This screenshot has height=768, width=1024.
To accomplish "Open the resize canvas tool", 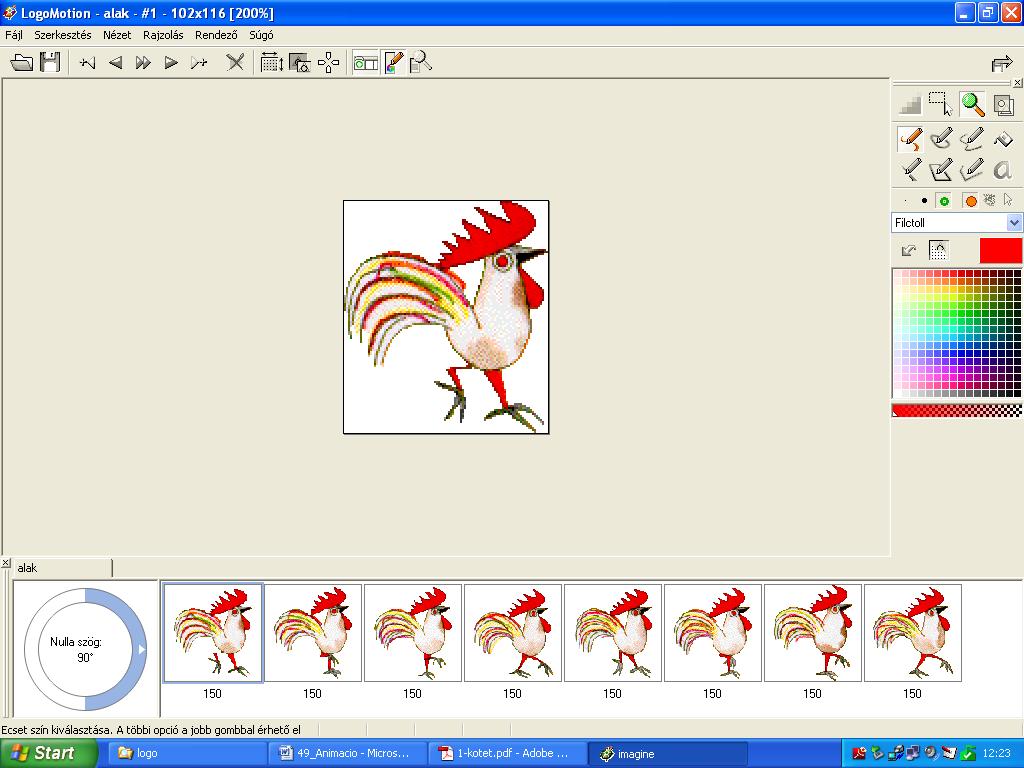I will click(x=272, y=63).
